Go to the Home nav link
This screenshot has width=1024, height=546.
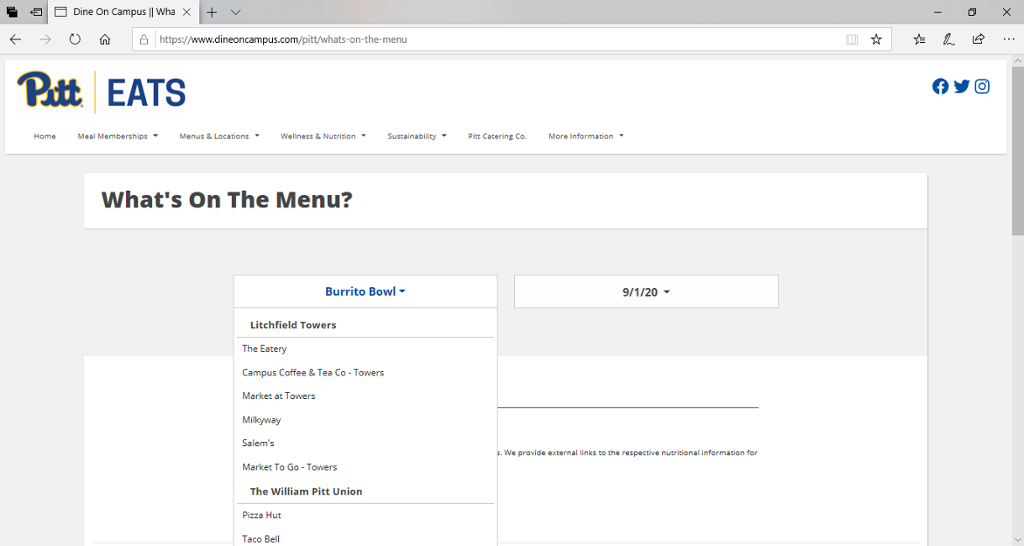point(45,136)
